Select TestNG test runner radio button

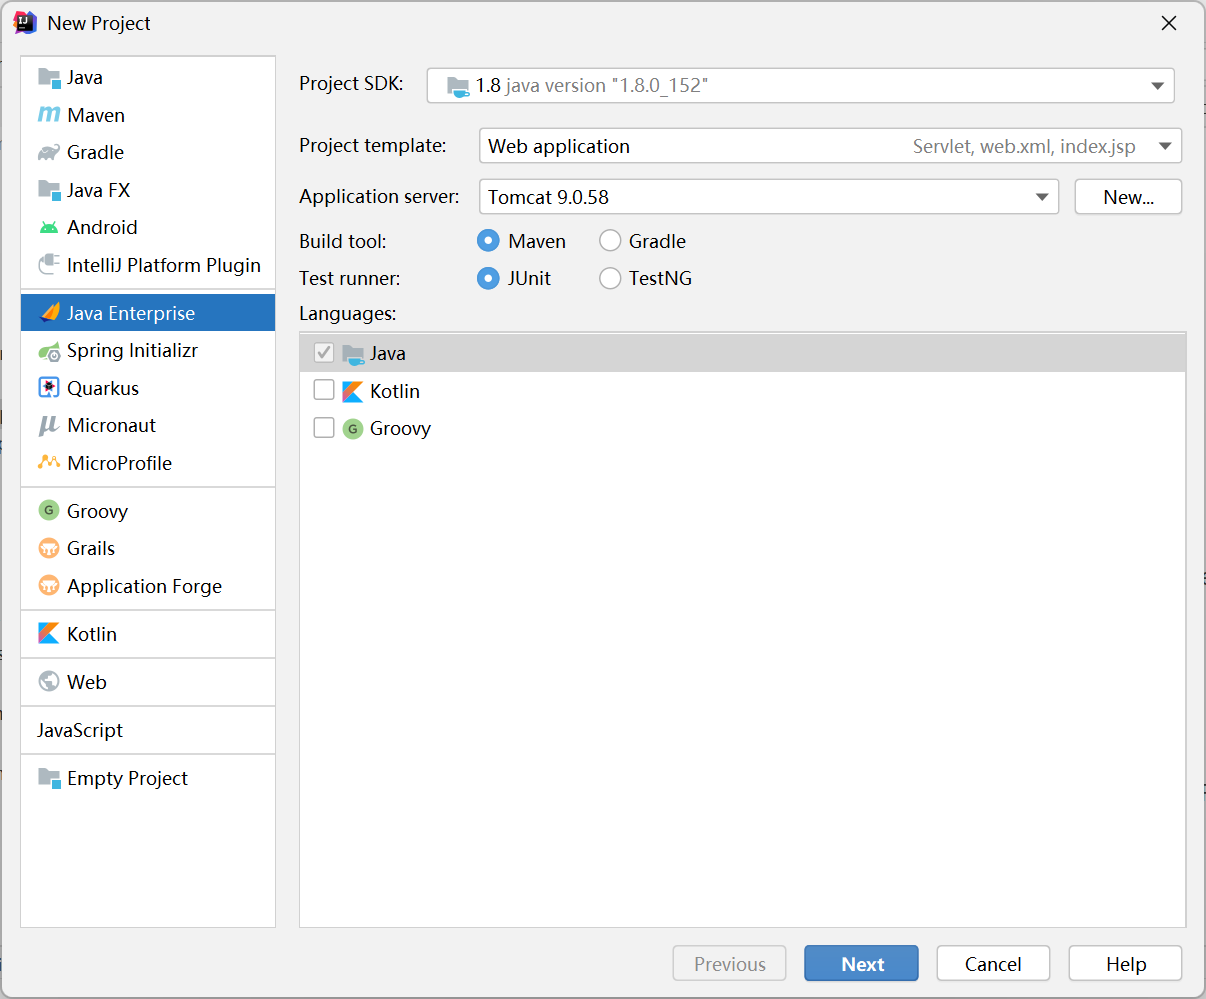[x=610, y=278]
